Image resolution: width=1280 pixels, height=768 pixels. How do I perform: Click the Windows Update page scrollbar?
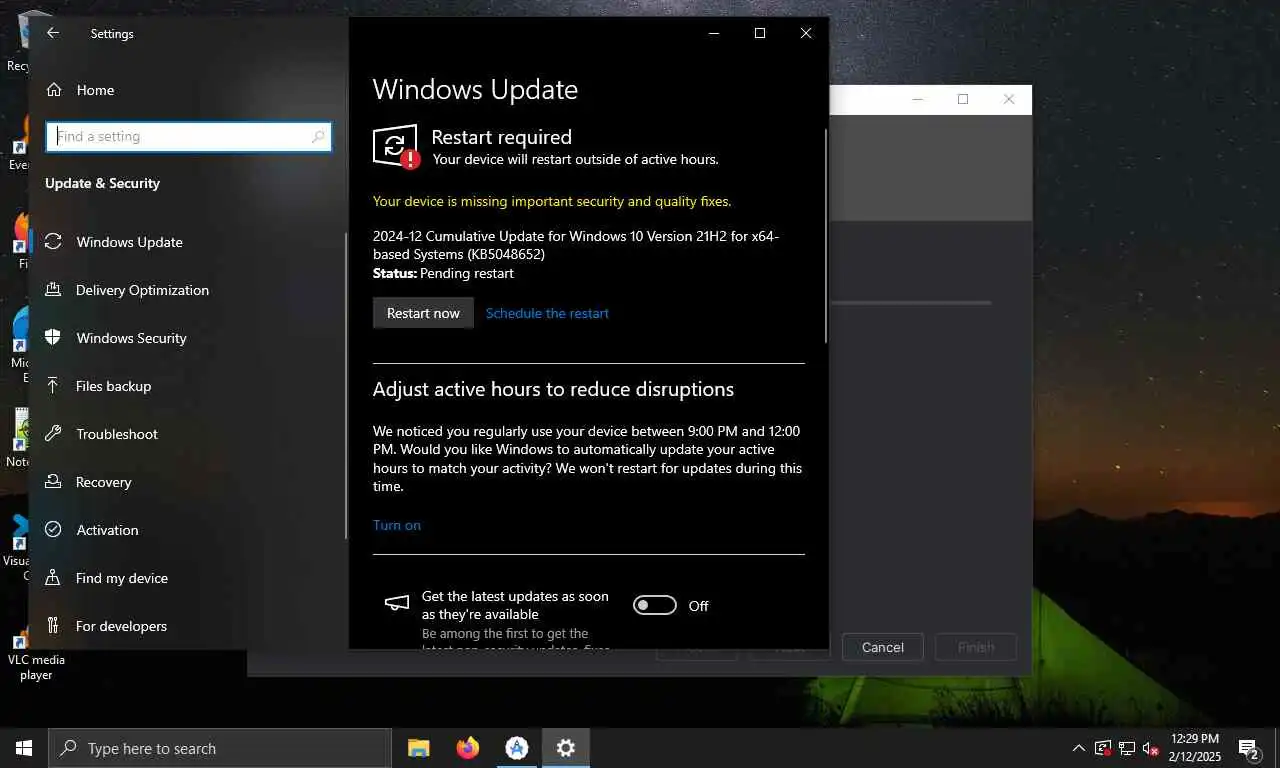pyautogui.click(x=826, y=235)
